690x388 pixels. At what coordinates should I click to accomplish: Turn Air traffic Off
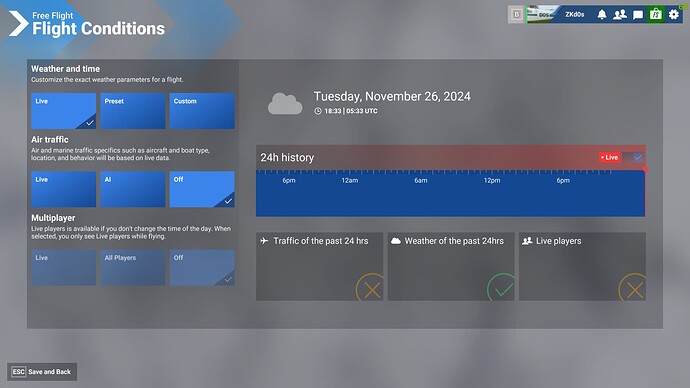pos(202,189)
